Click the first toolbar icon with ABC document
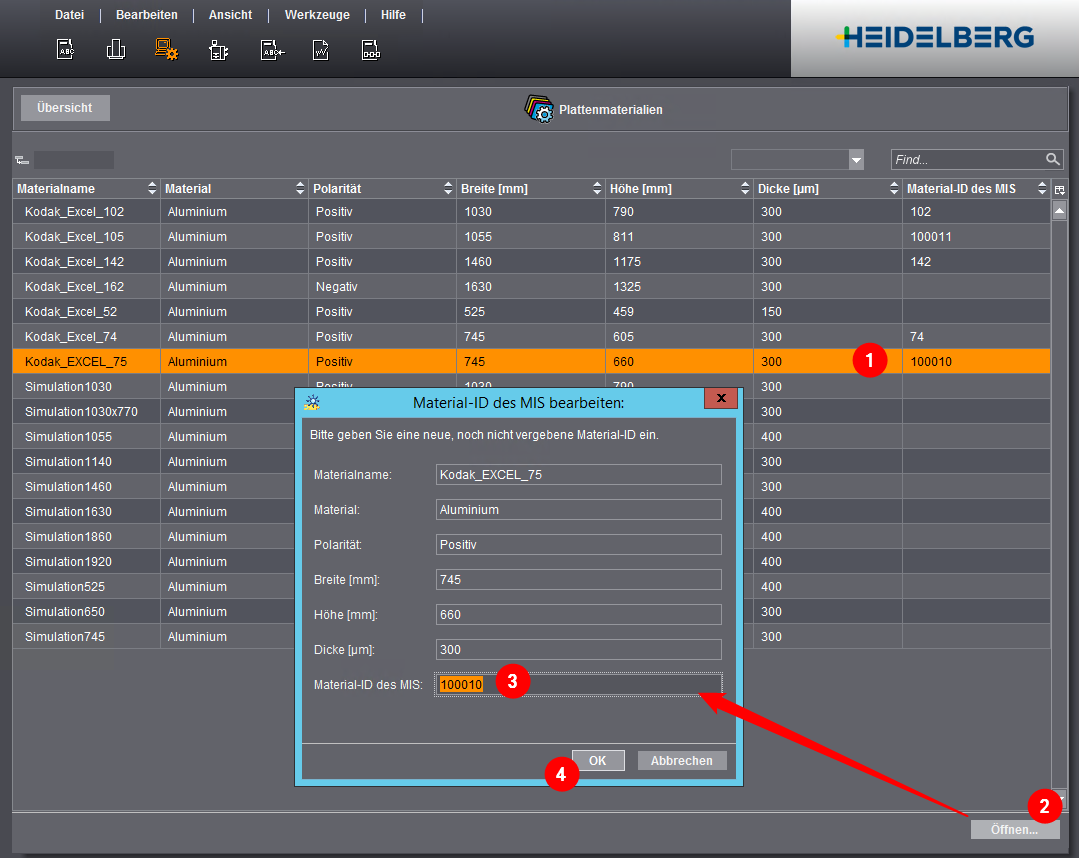Image resolution: width=1079 pixels, height=858 pixels. (65, 49)
